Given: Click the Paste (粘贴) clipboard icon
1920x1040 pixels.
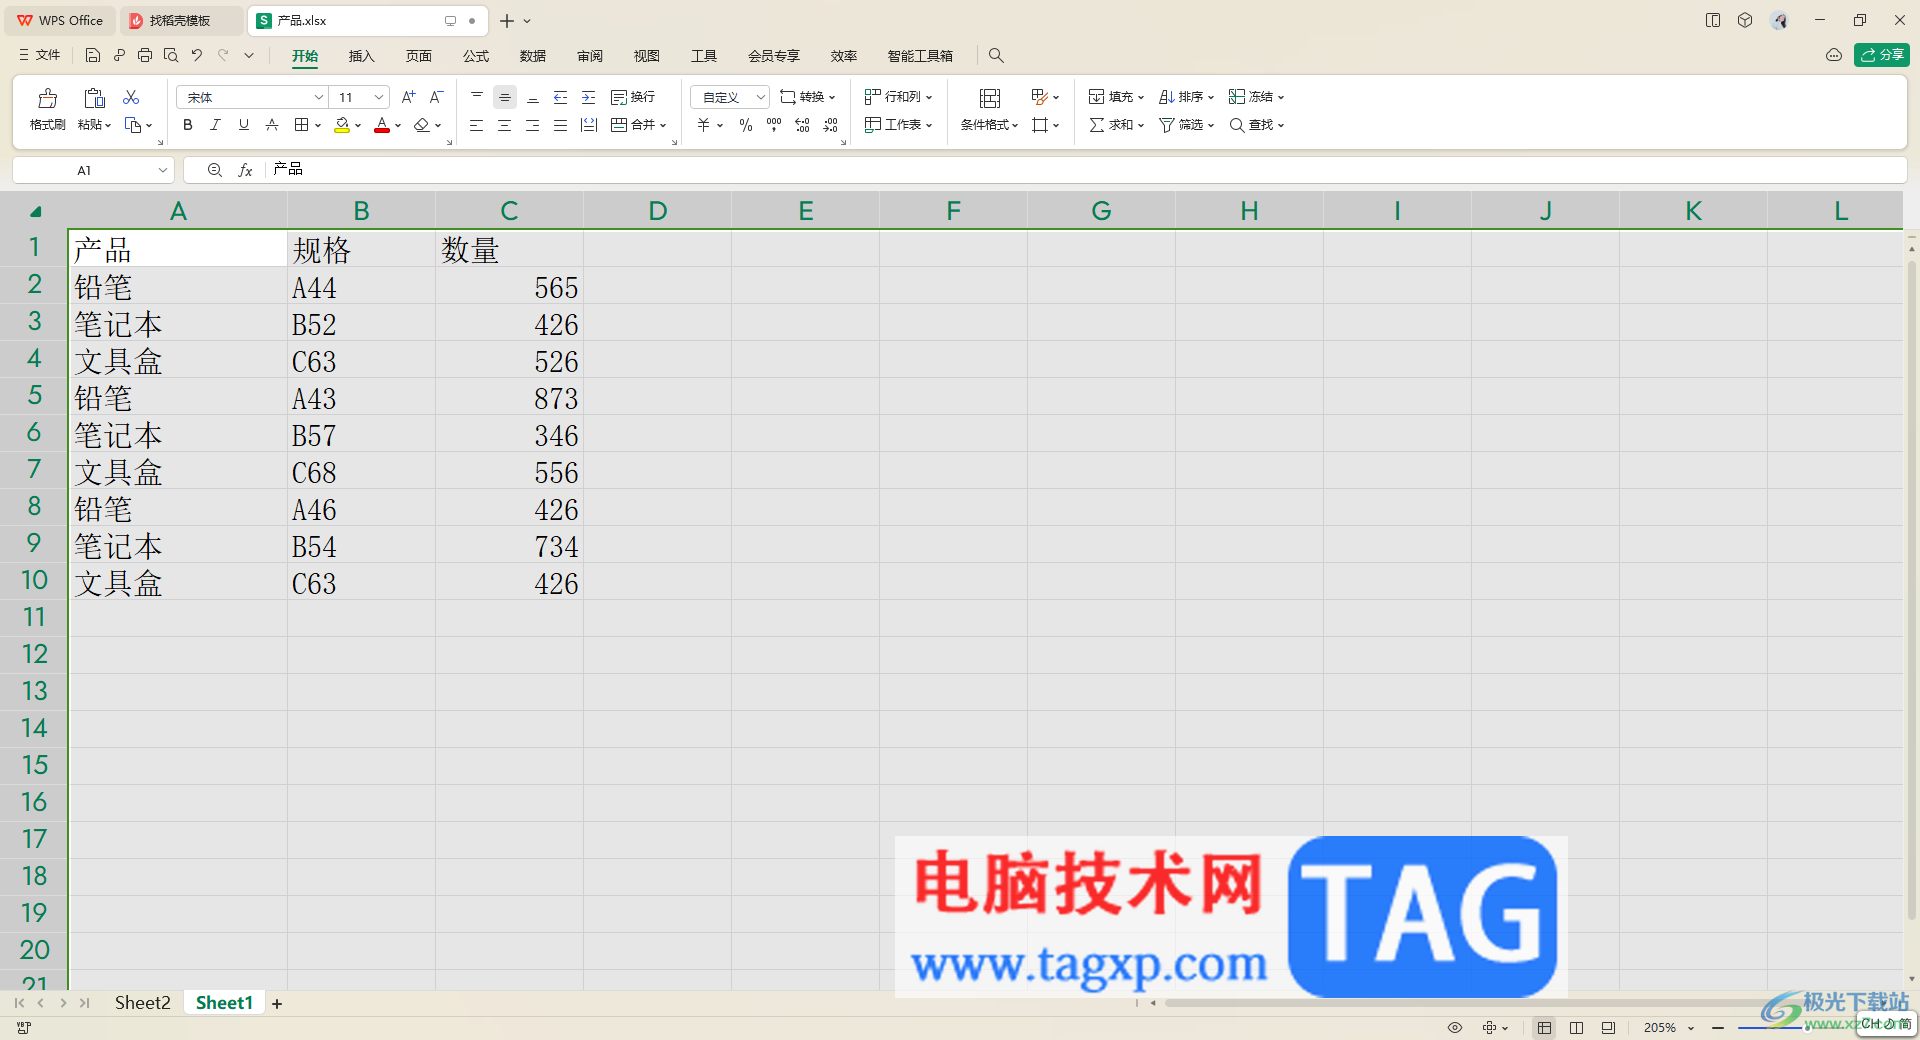Looking at the screenshot, I should [x=94, y=98].
